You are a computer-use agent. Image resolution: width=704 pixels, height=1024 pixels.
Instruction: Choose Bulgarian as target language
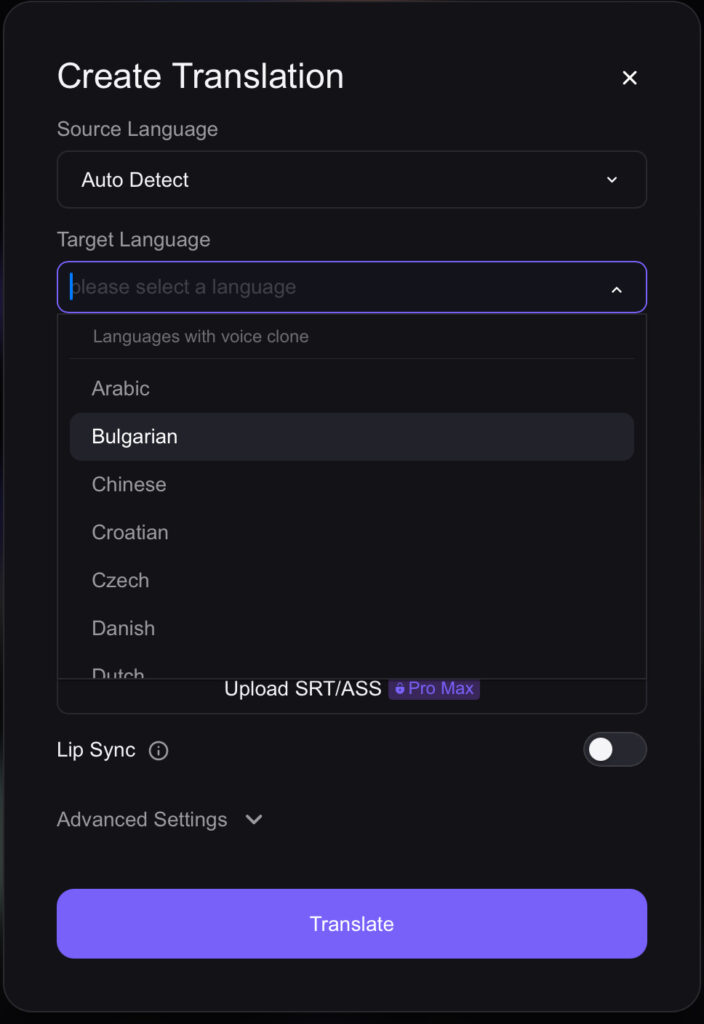coord(135,437)
